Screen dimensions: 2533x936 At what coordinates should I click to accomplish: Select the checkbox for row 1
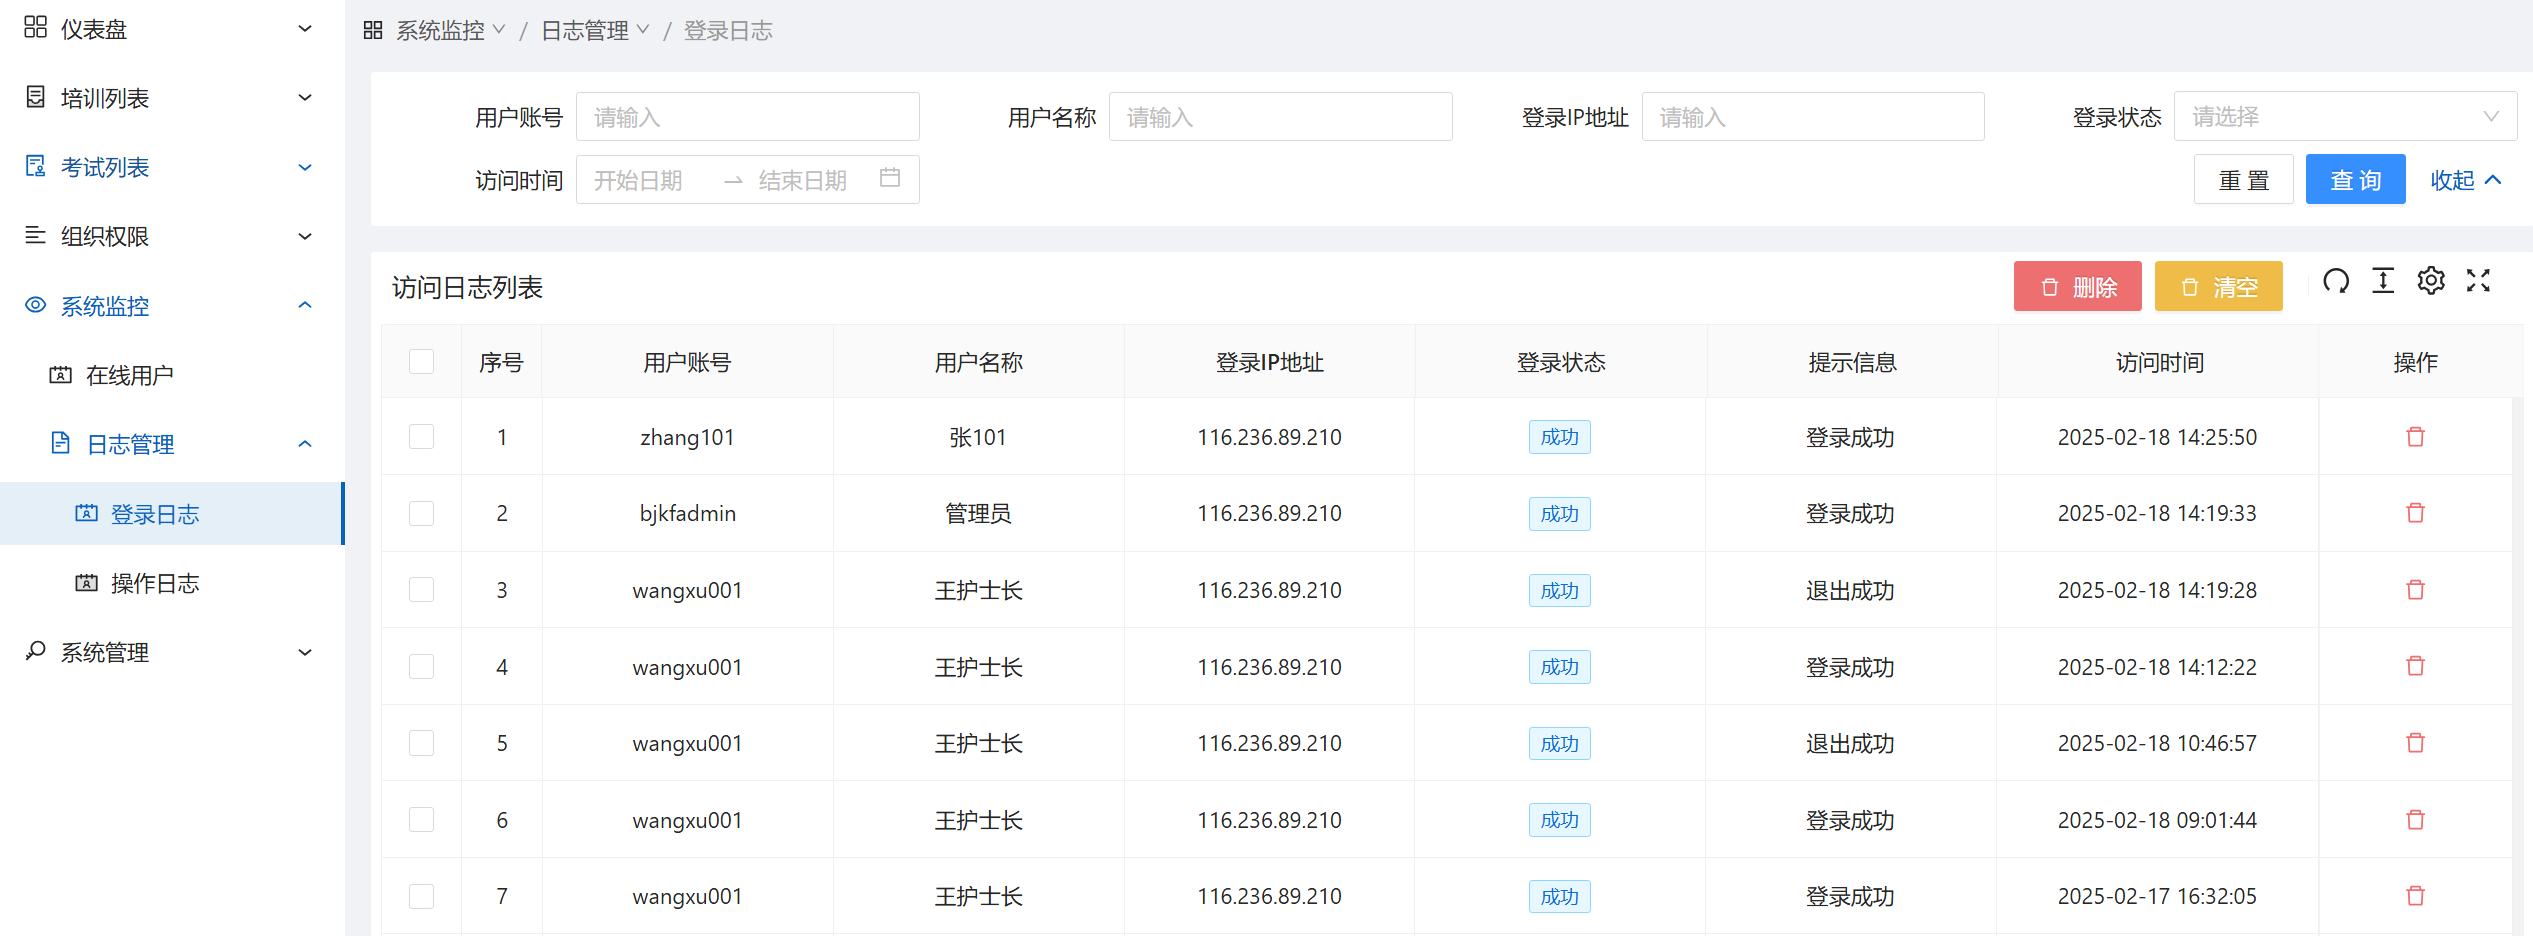pyautogui.click(x=421, y=437)
